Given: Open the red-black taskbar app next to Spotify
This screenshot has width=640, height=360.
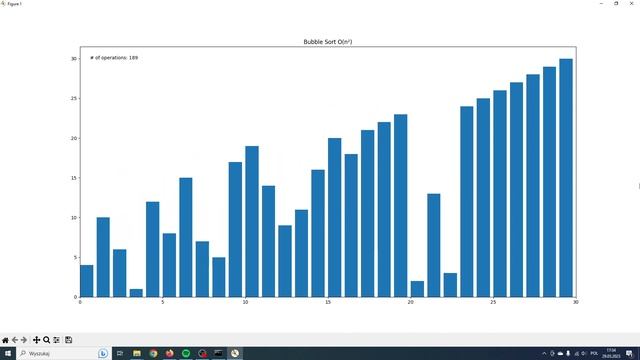Looking at the screenshot, I should (202, 353).
